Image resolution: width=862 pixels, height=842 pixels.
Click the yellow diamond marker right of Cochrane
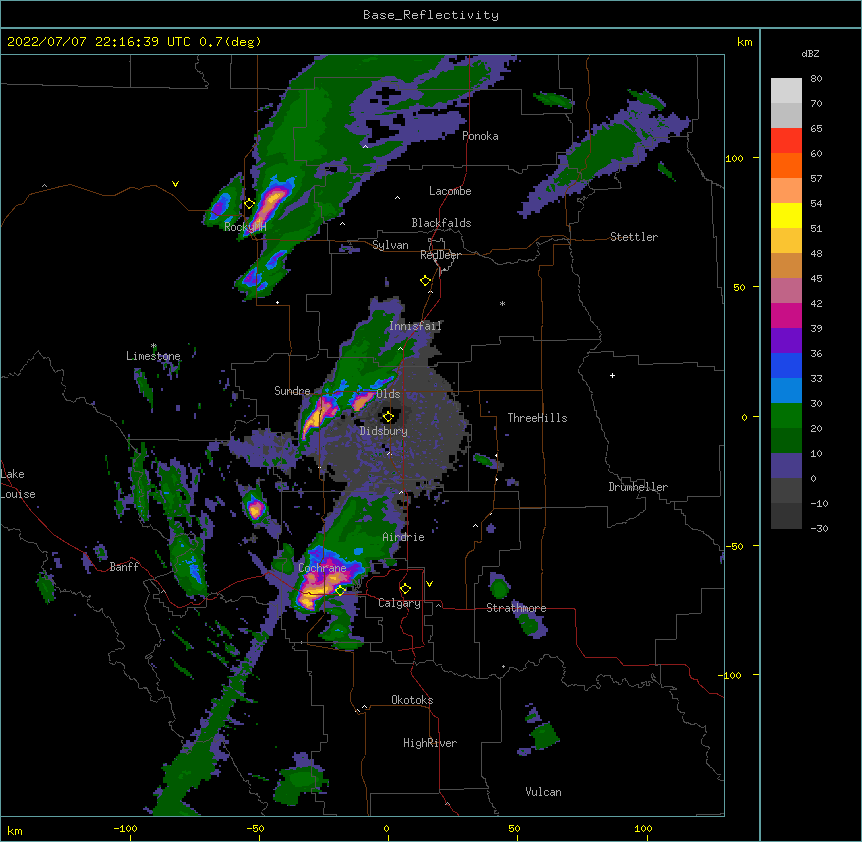pyautogui.click(x=341, y=590)
